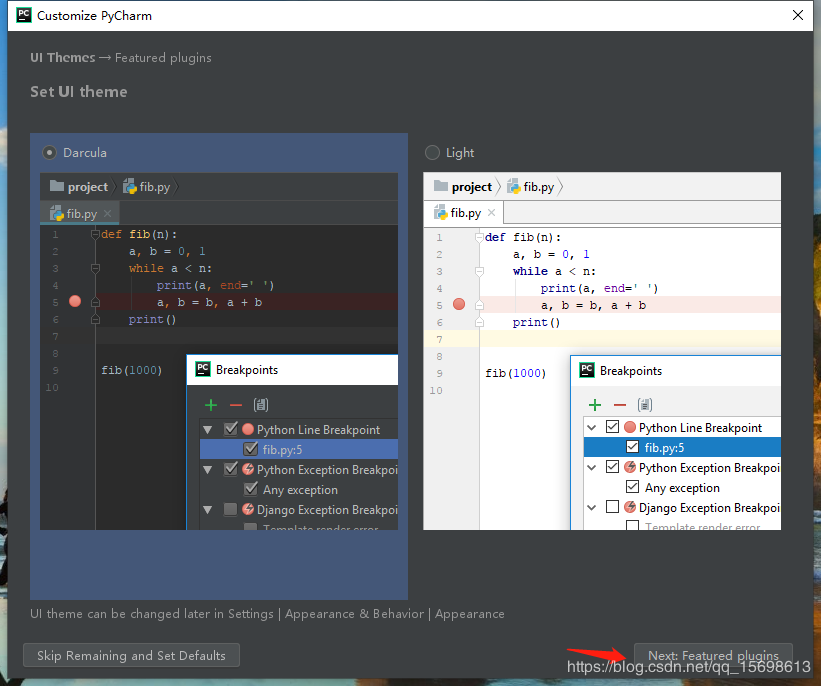821x686 pixels.
Task: Check Django Exception Breakpoint checkbox in Darcula preview
Action: point(230,509)
